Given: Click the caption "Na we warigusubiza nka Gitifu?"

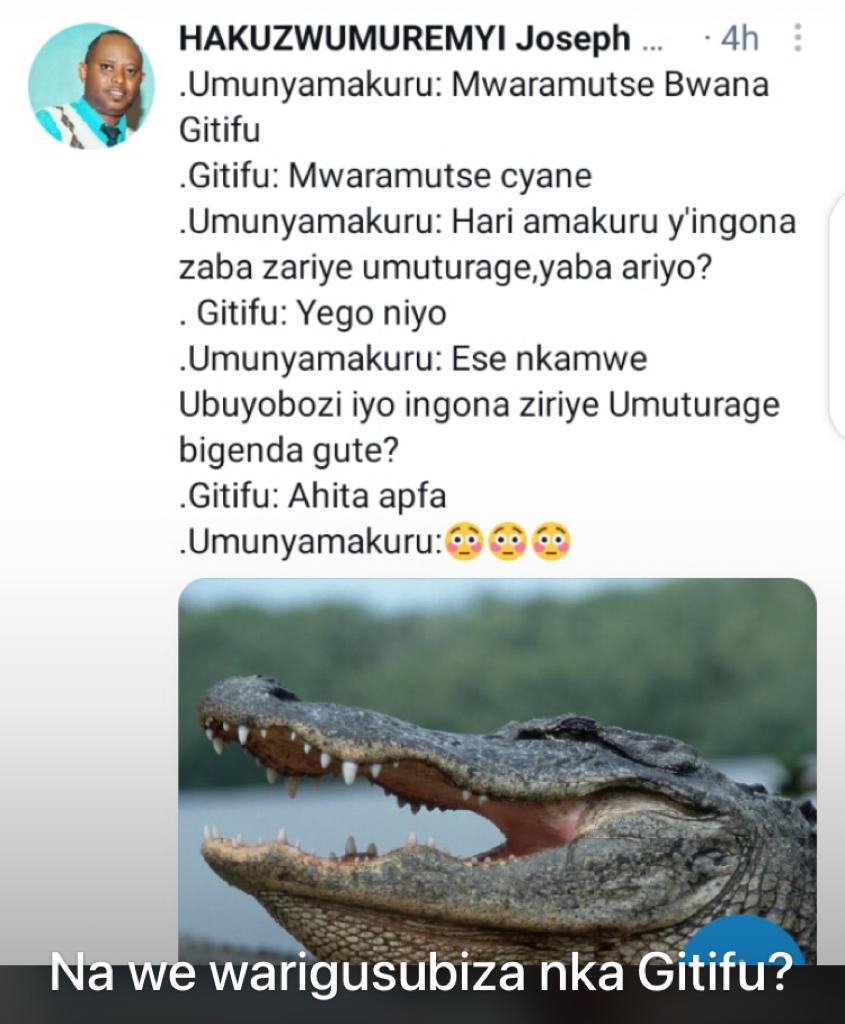Looking at the screenshot, I should point(422,974).
